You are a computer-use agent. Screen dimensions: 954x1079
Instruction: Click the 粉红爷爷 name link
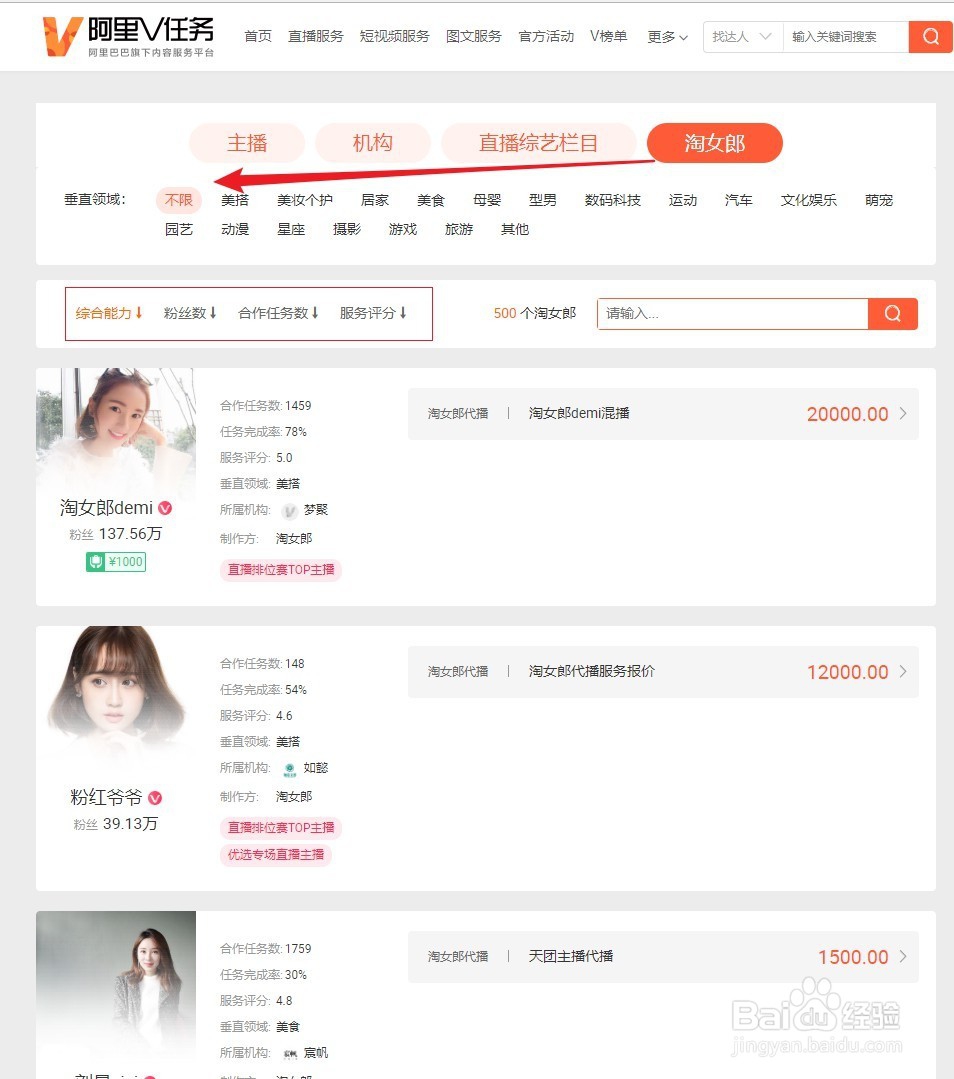[x=107, y=798]
